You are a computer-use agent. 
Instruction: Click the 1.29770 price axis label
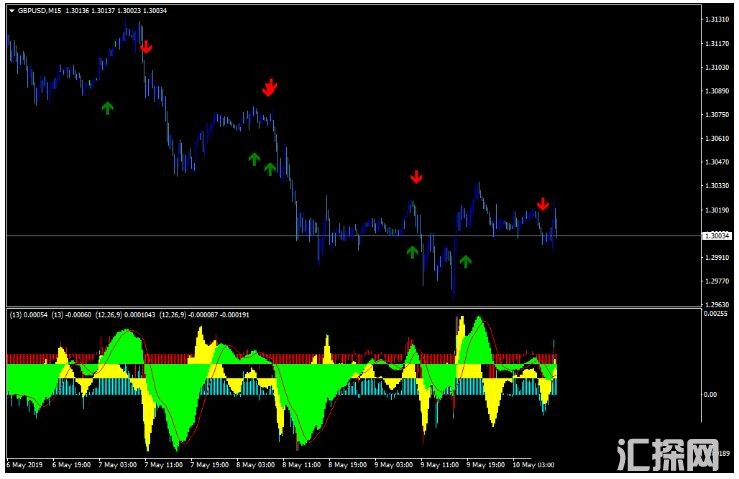click(717, 281)
